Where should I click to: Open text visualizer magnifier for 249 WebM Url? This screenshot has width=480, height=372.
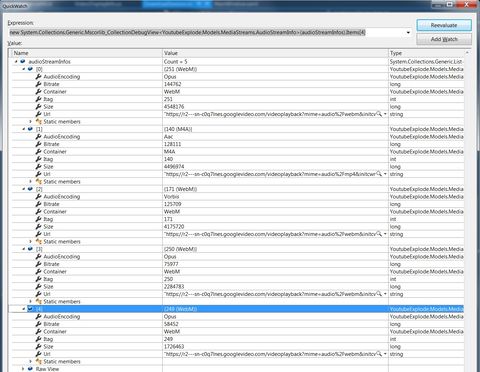(x=379, y=354)
